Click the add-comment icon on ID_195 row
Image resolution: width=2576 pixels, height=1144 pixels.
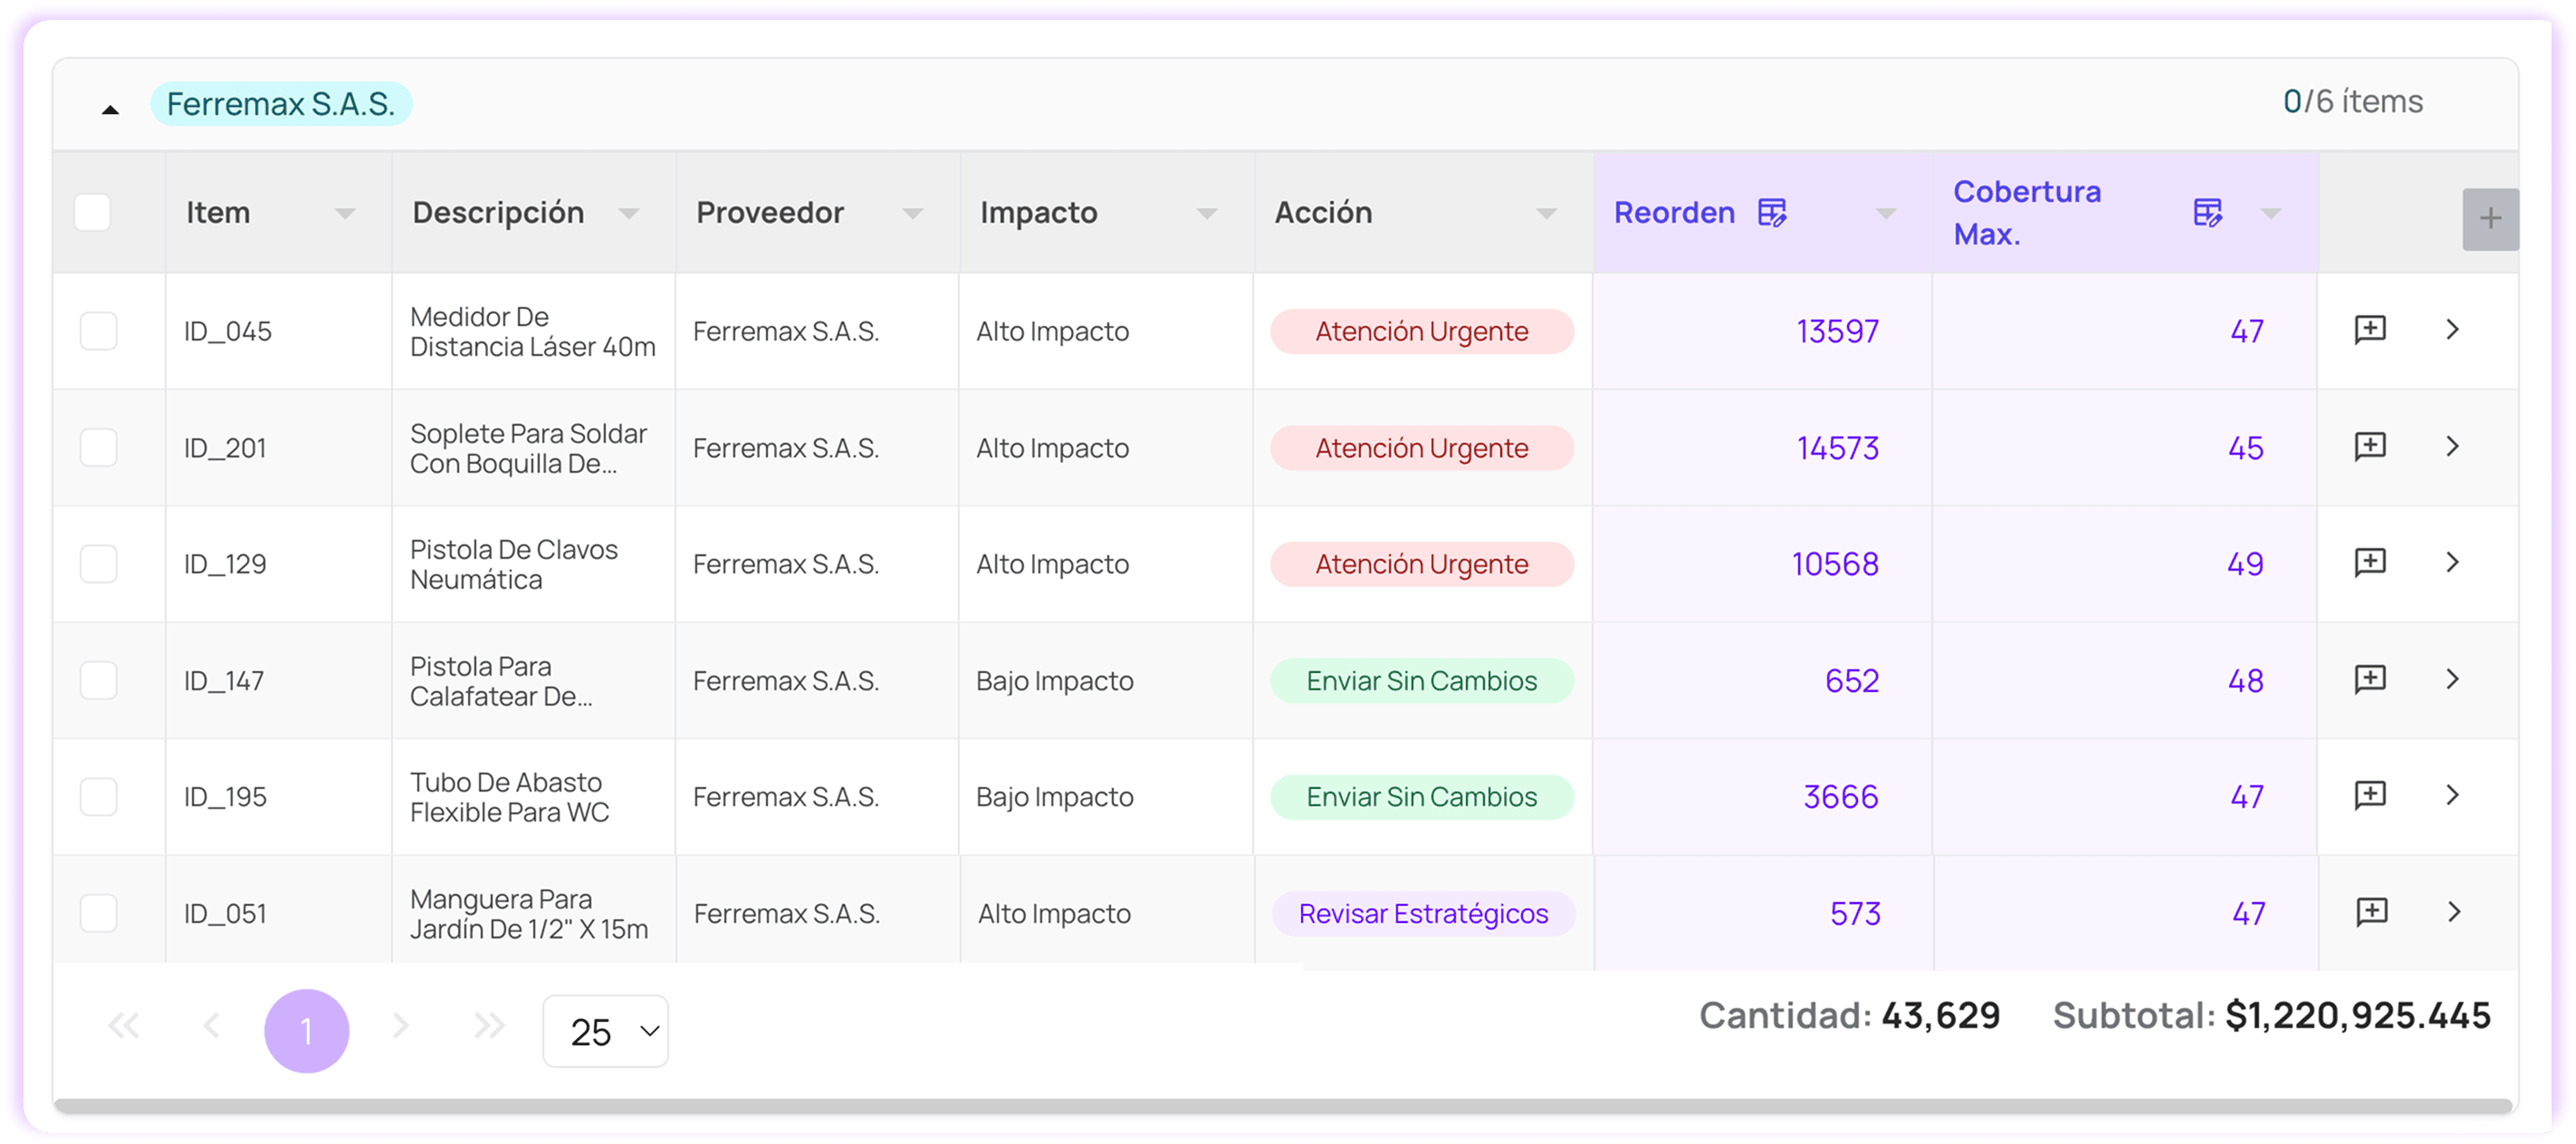click(2370, 796)
